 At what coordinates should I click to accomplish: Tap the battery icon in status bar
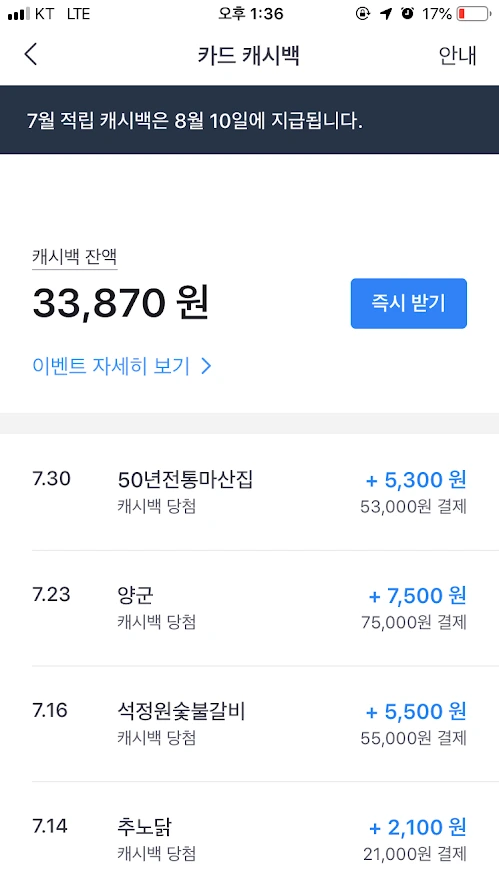pyautogui.click(x=474, y=14)
